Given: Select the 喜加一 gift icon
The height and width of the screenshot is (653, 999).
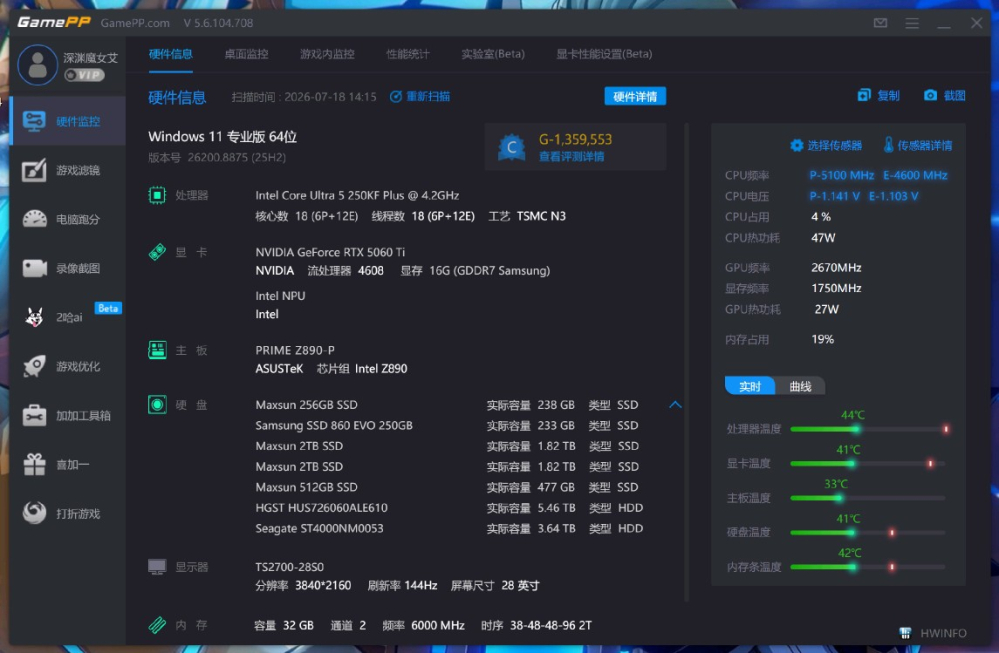Looking at the screenshot, I should (x=34, y=464).
